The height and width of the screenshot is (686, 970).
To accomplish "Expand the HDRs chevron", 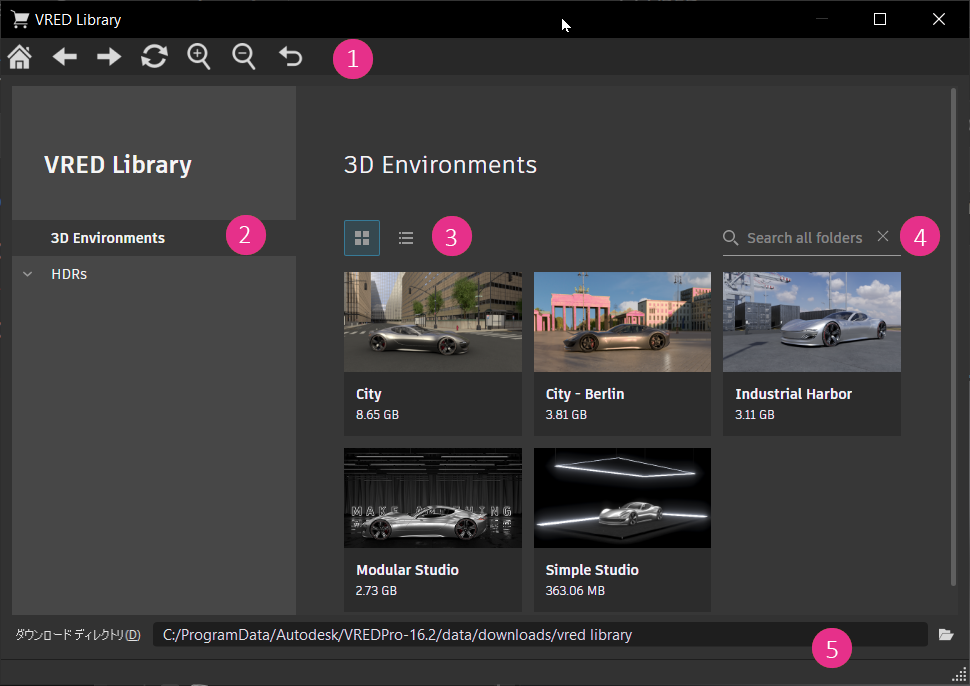I will point(27,274).
